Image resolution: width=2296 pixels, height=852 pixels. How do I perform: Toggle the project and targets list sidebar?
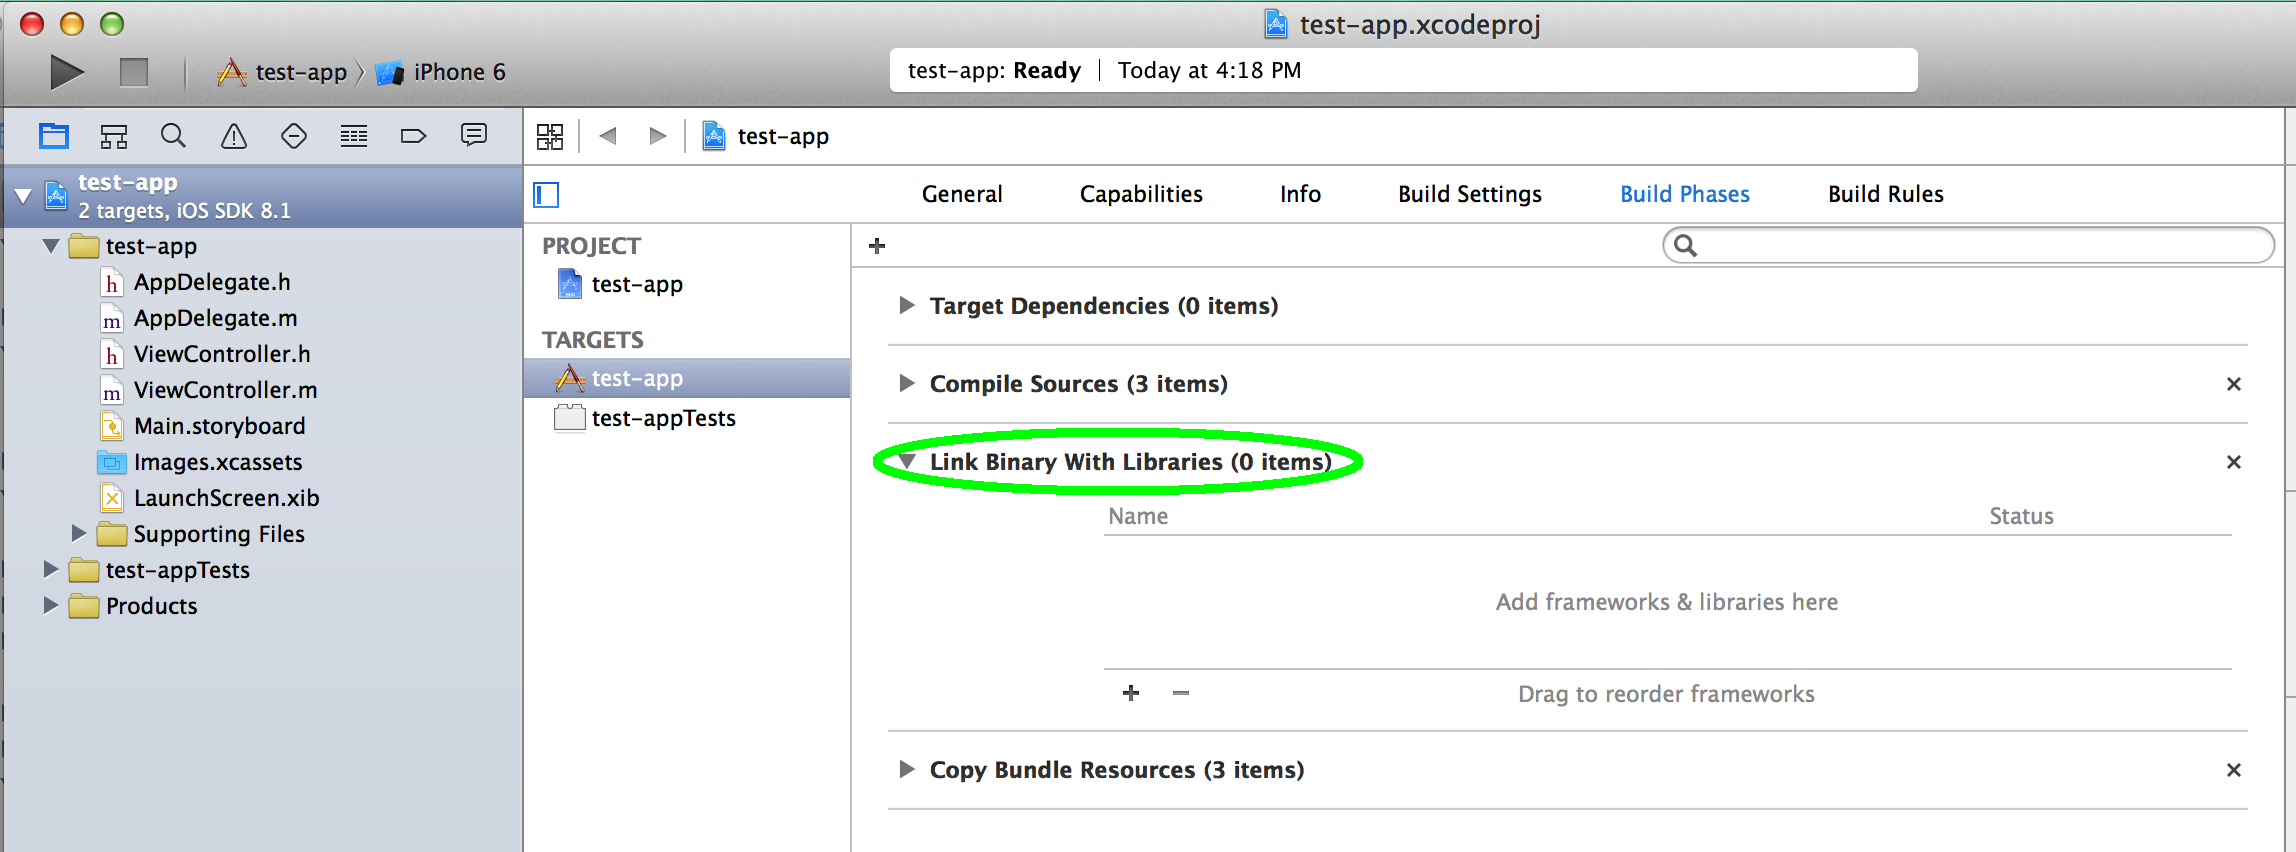click(546, 194)
